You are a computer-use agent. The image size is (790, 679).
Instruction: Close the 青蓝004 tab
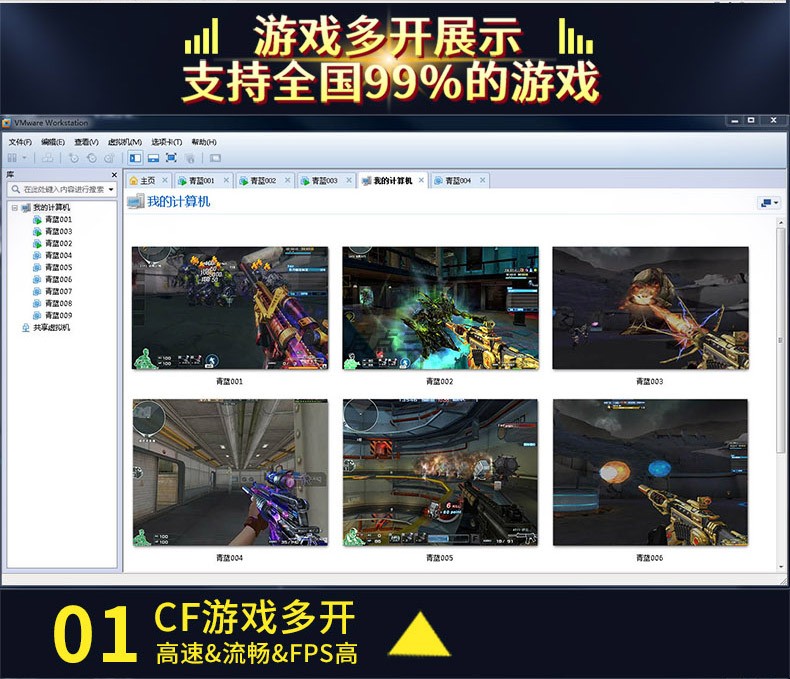point(483,180)
